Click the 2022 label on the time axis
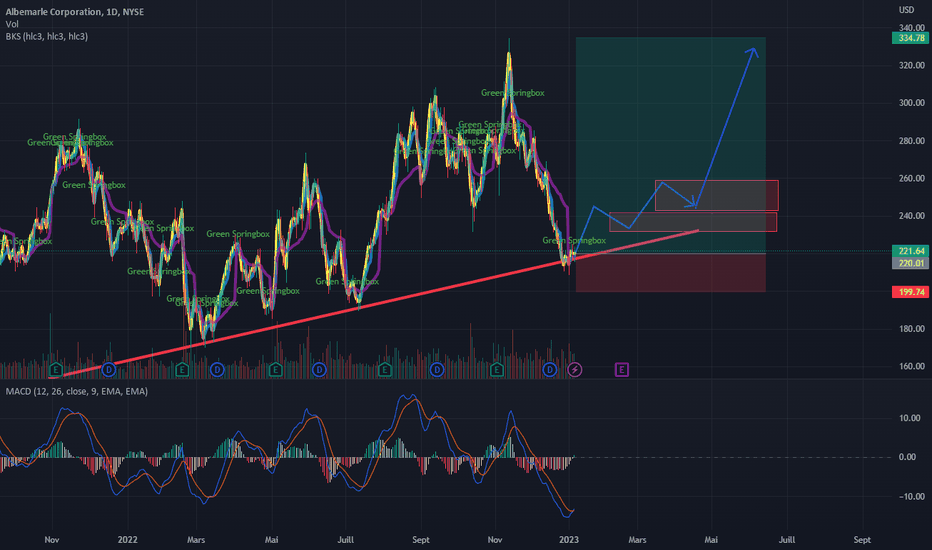The image size is (932, 550). pyautogui.click(x=127, y=540)
